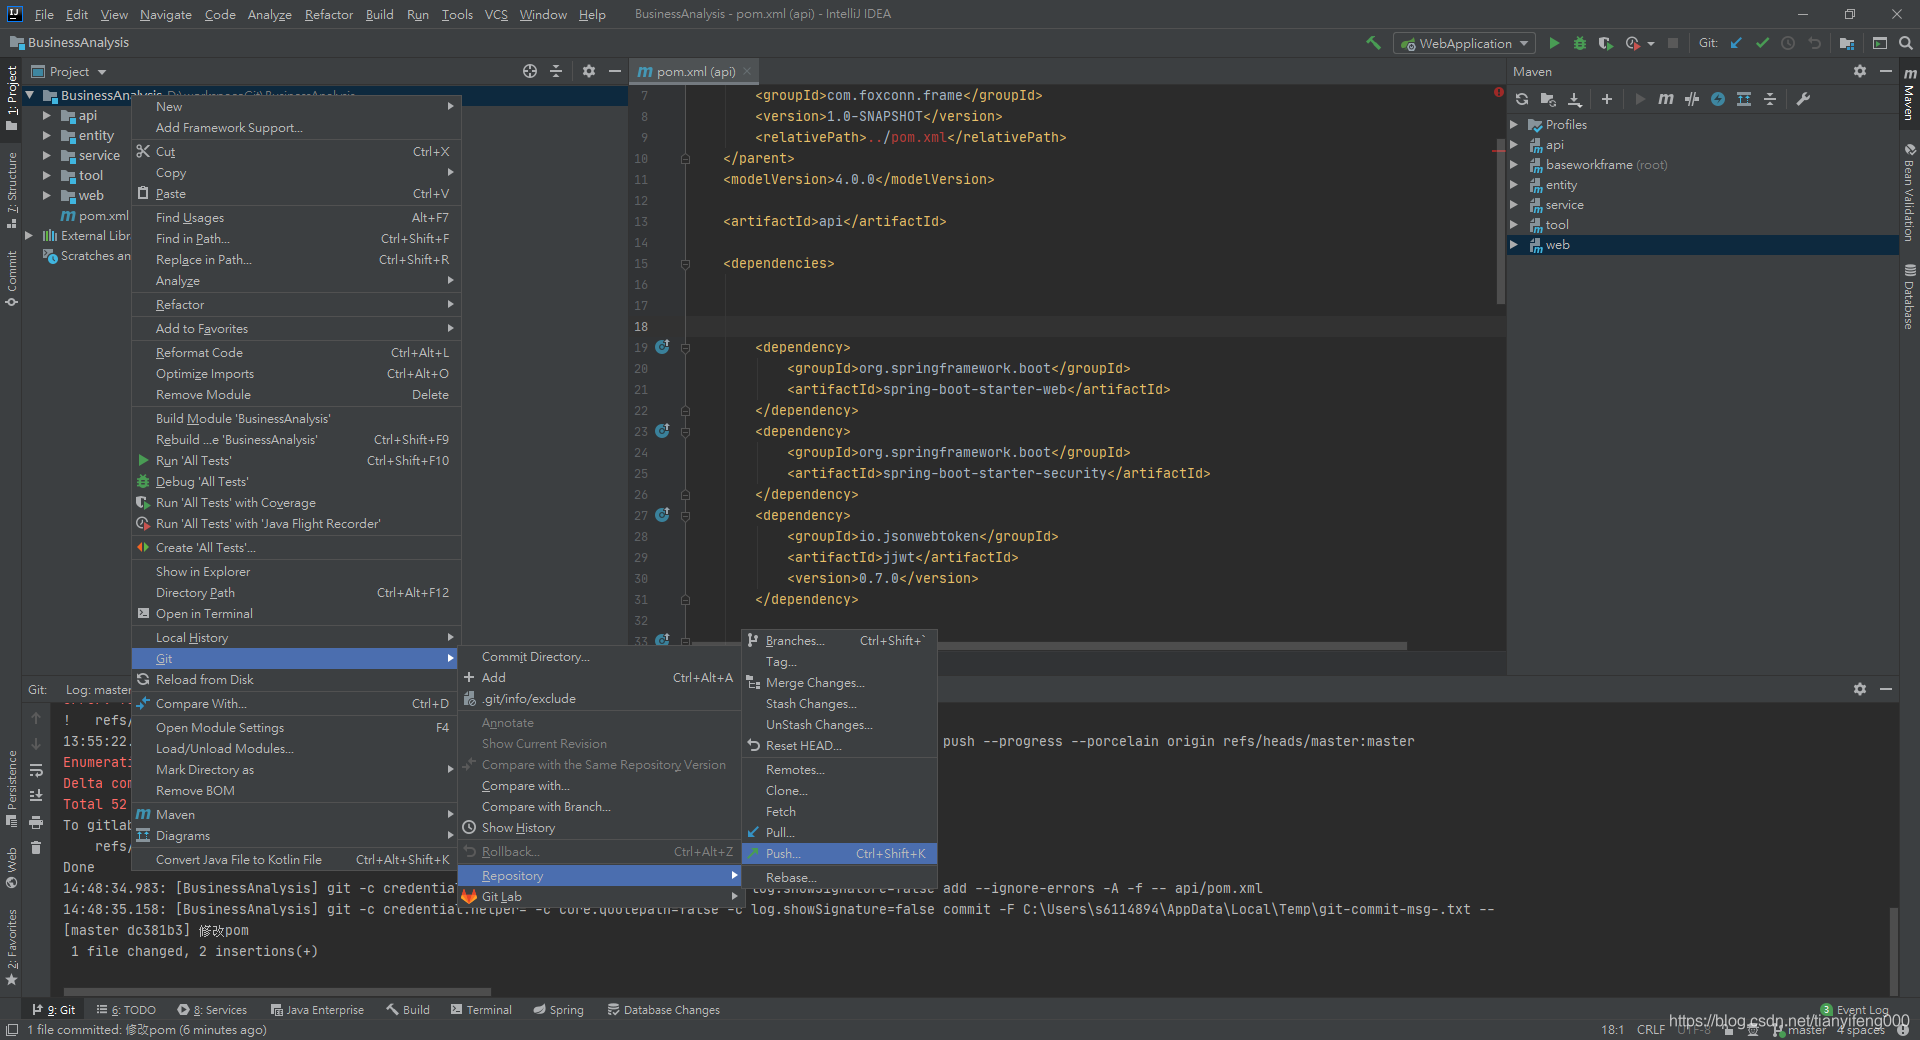Open the Terminal tool window tab
This screenshot has width=1920, height=1040.
[x=481, y=1010]
